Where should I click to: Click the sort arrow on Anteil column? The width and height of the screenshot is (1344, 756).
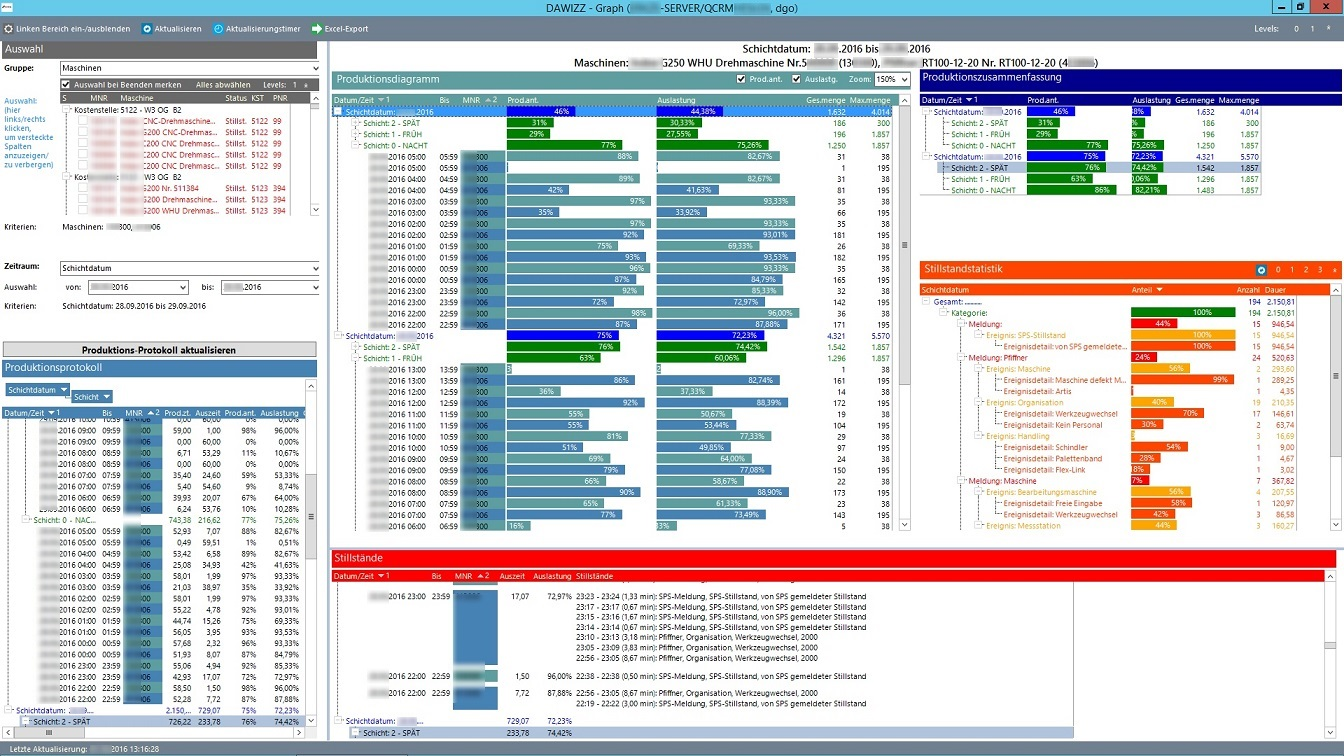[1160, 290]
